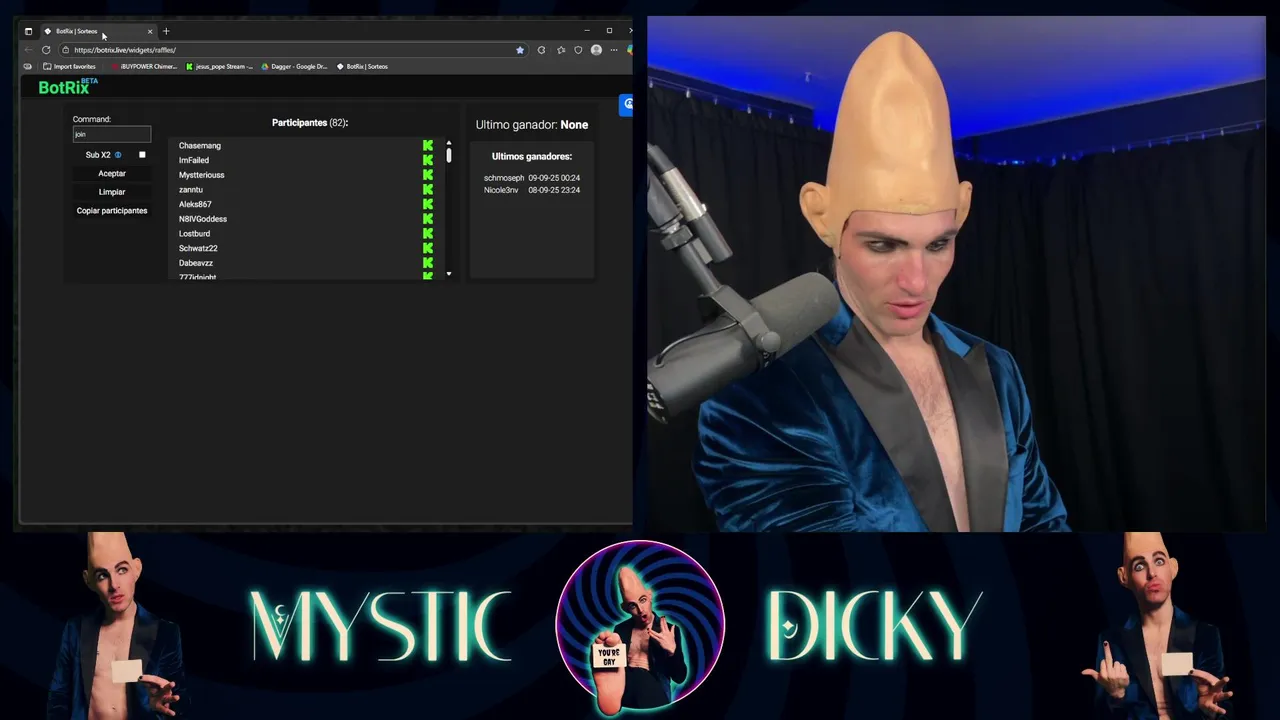This screenshot has width=1280, height=720.
Task: Click the Kick icon beside N8IVGoddess
Action: [x=428, y=219]
